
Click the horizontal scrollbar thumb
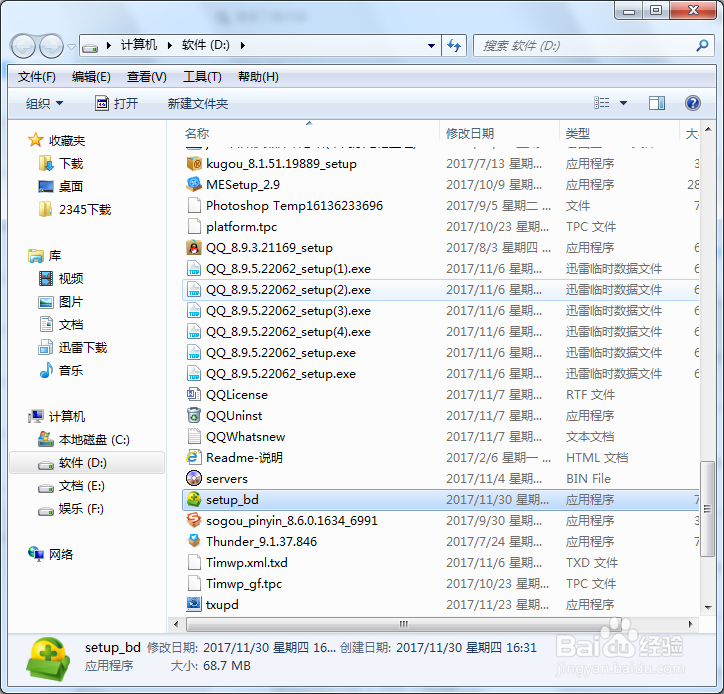pos(404,624)
